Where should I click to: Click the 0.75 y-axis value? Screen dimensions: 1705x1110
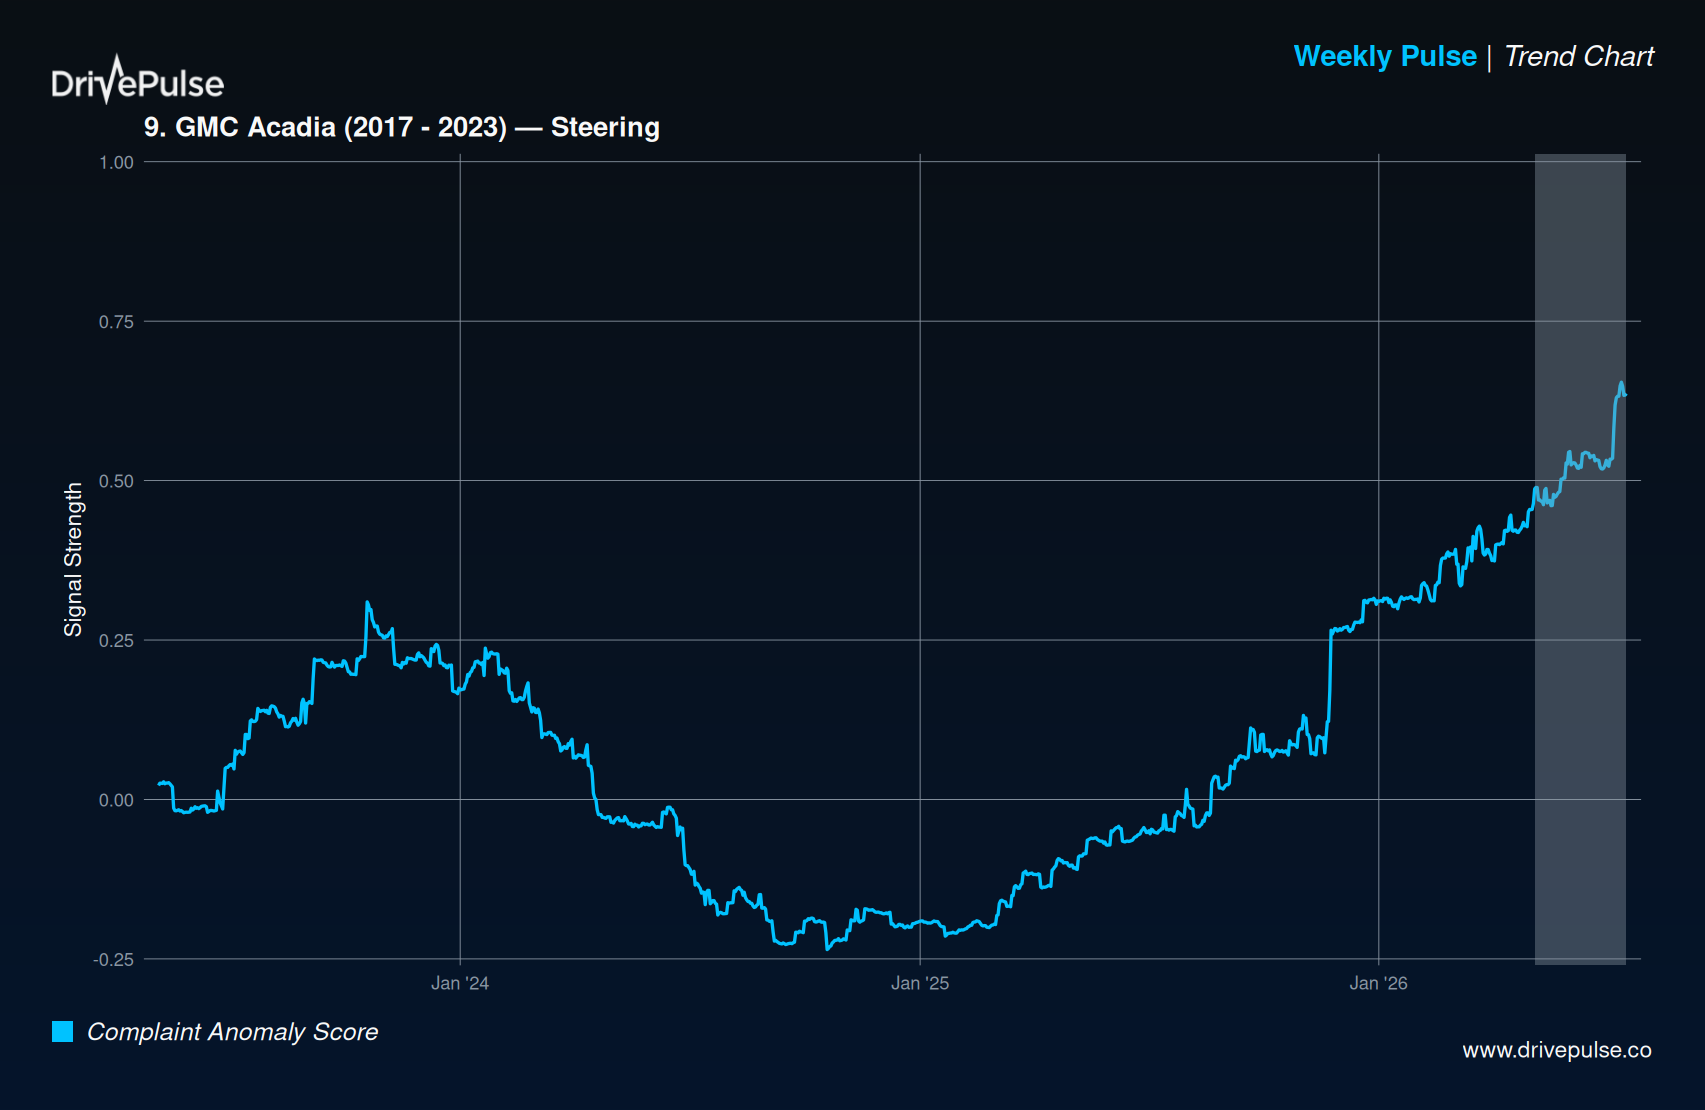(116, 321)
